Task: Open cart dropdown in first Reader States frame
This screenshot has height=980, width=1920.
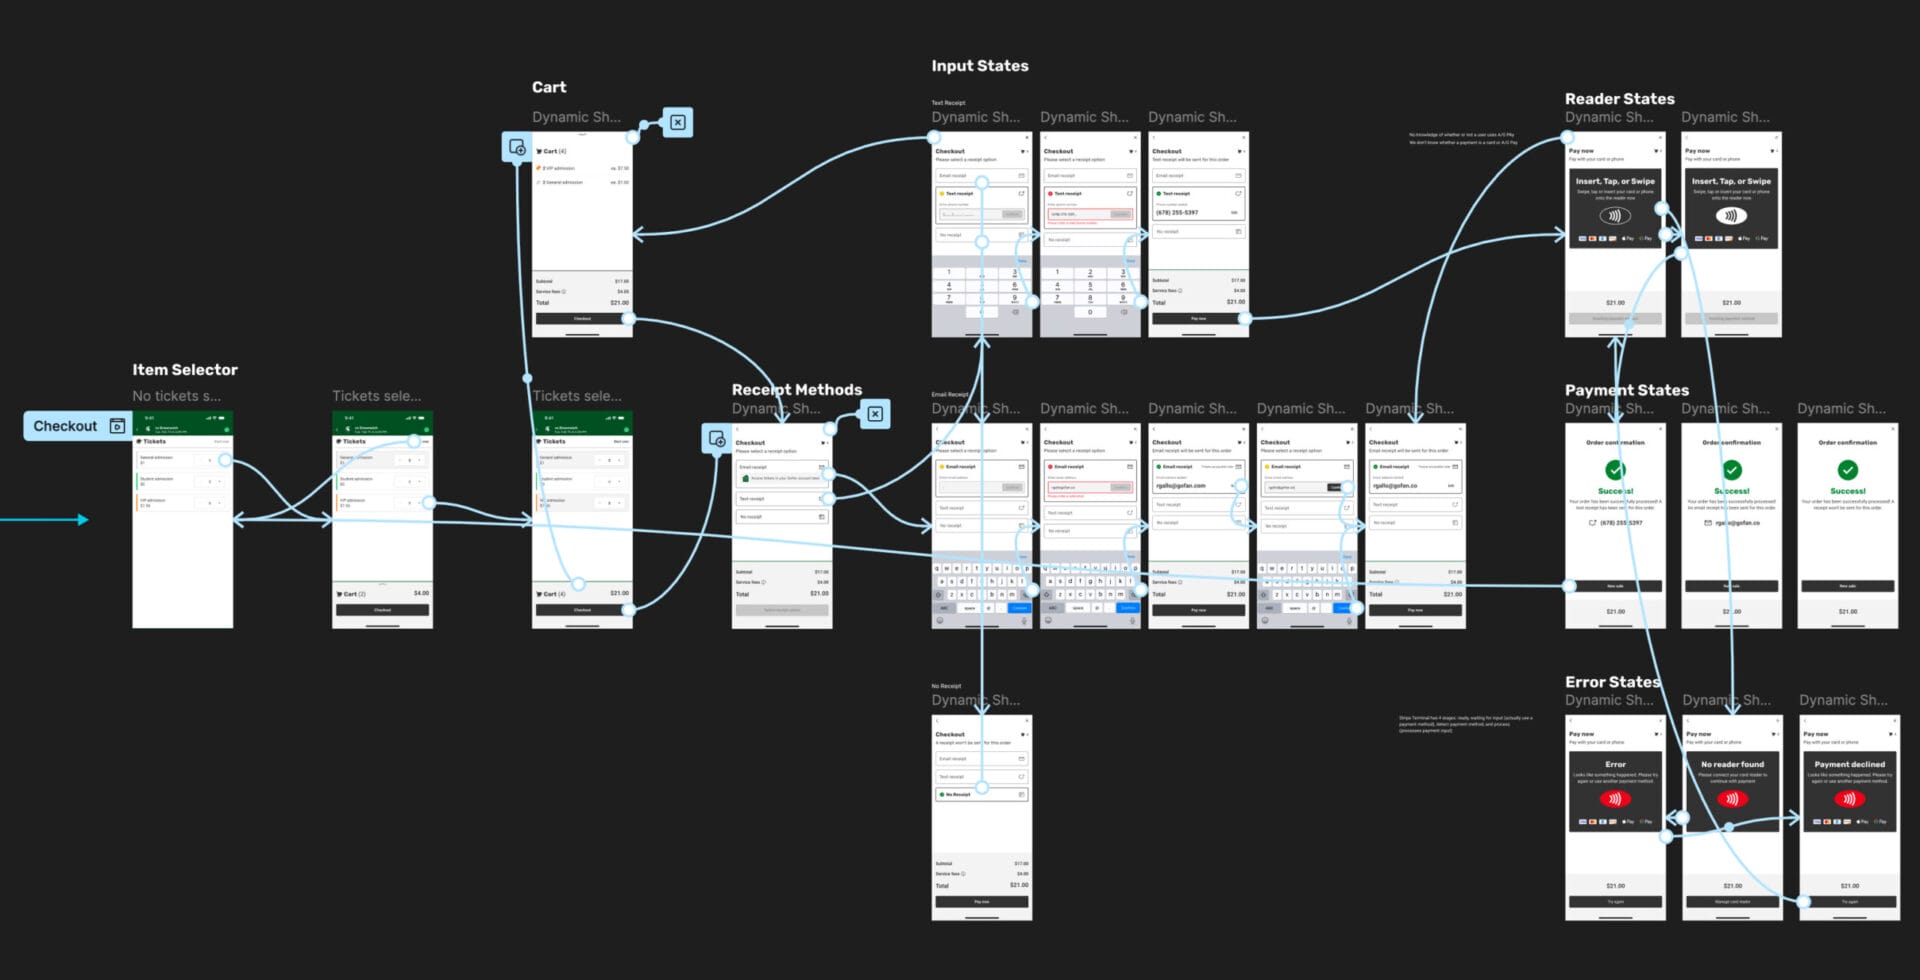Action: (1657, 151)
